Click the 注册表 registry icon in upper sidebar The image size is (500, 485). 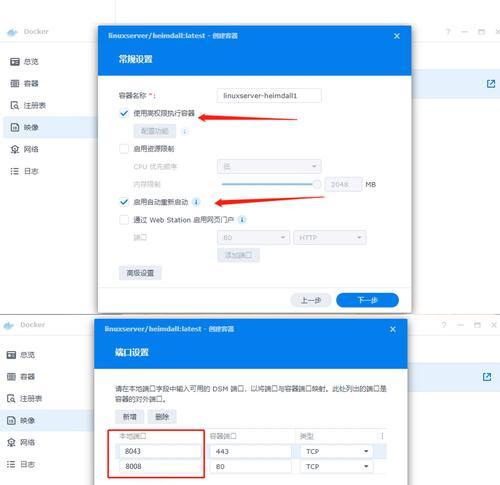click(15, 105)
